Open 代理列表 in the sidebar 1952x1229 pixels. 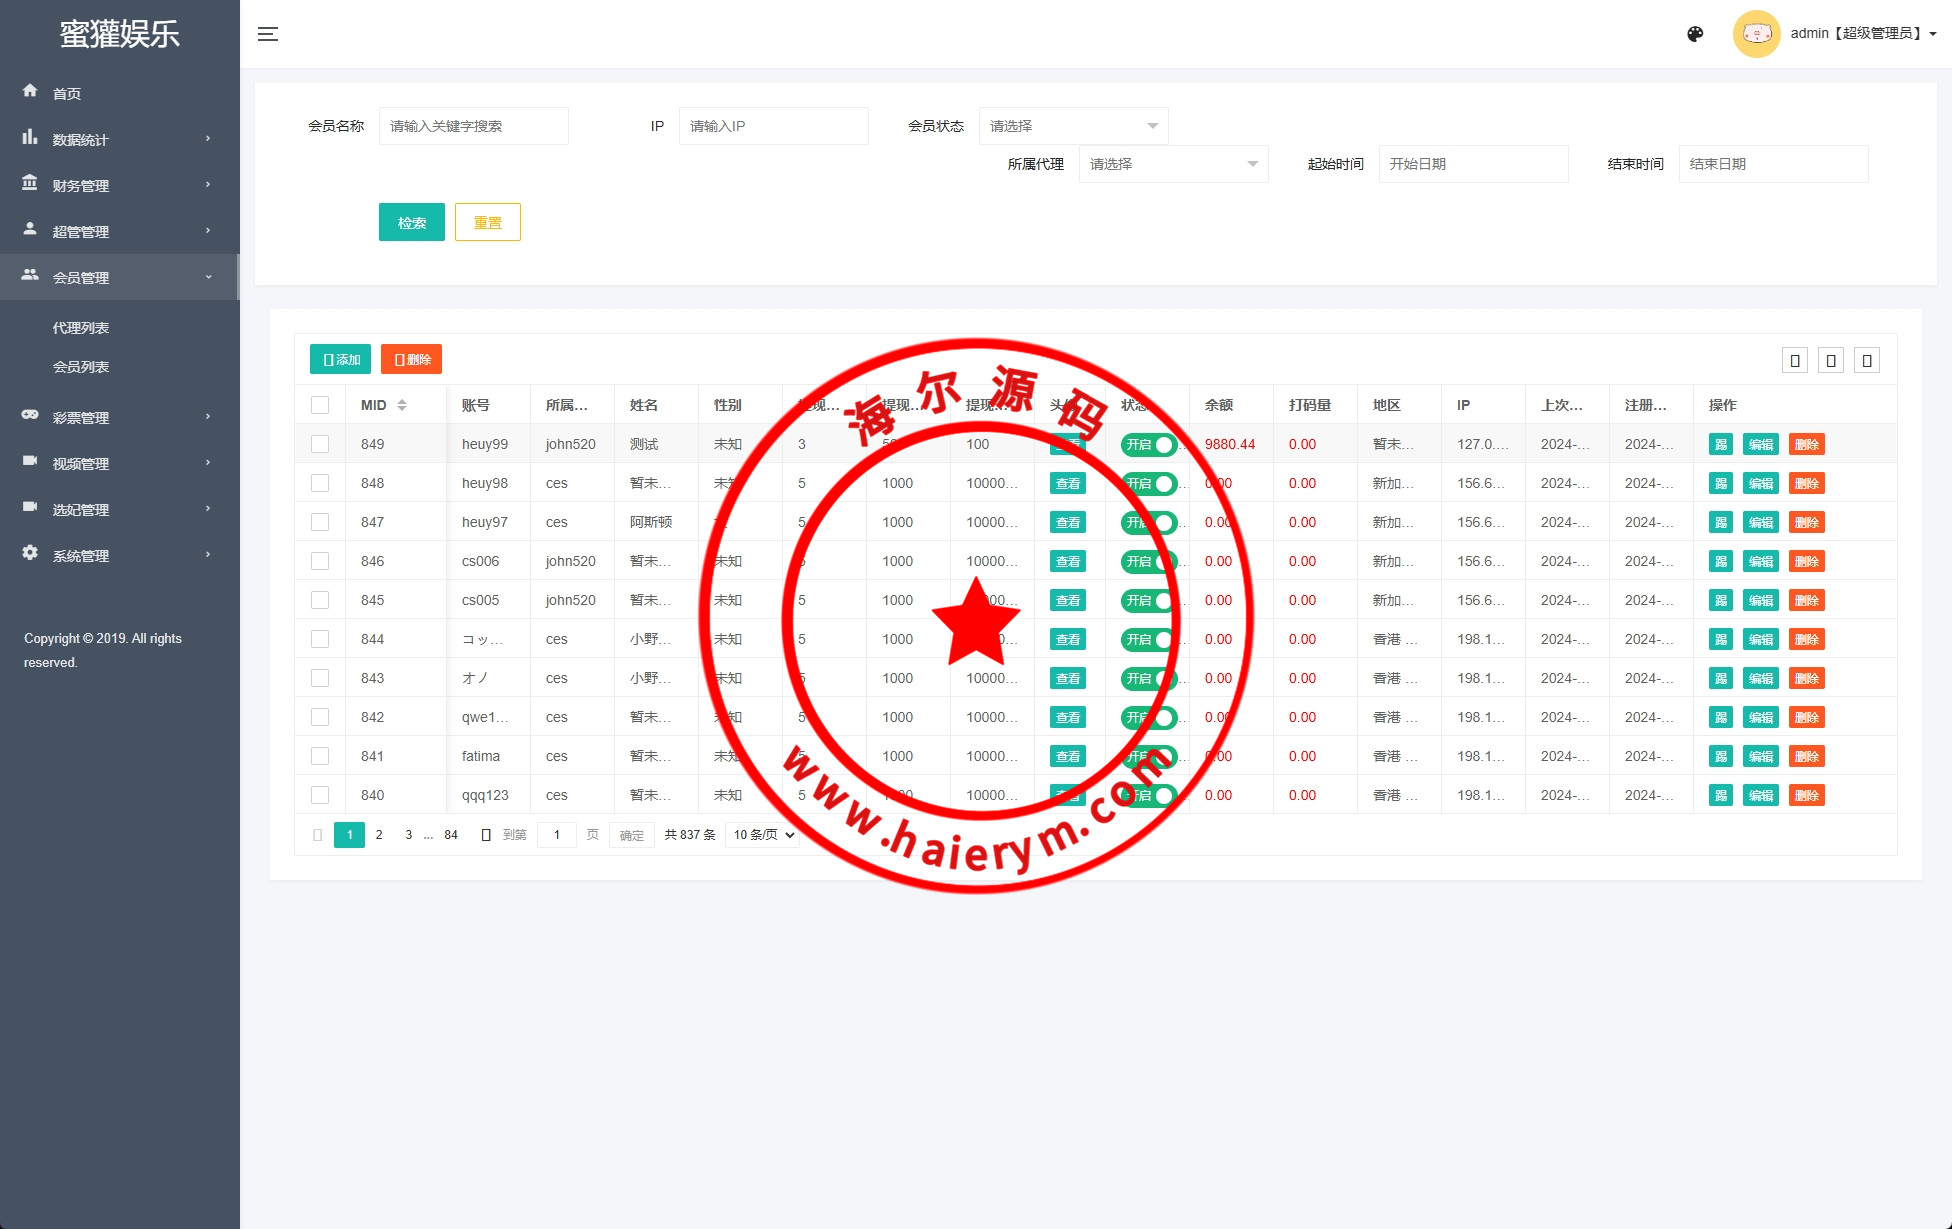pyautogui.click(x=81, y=328)
